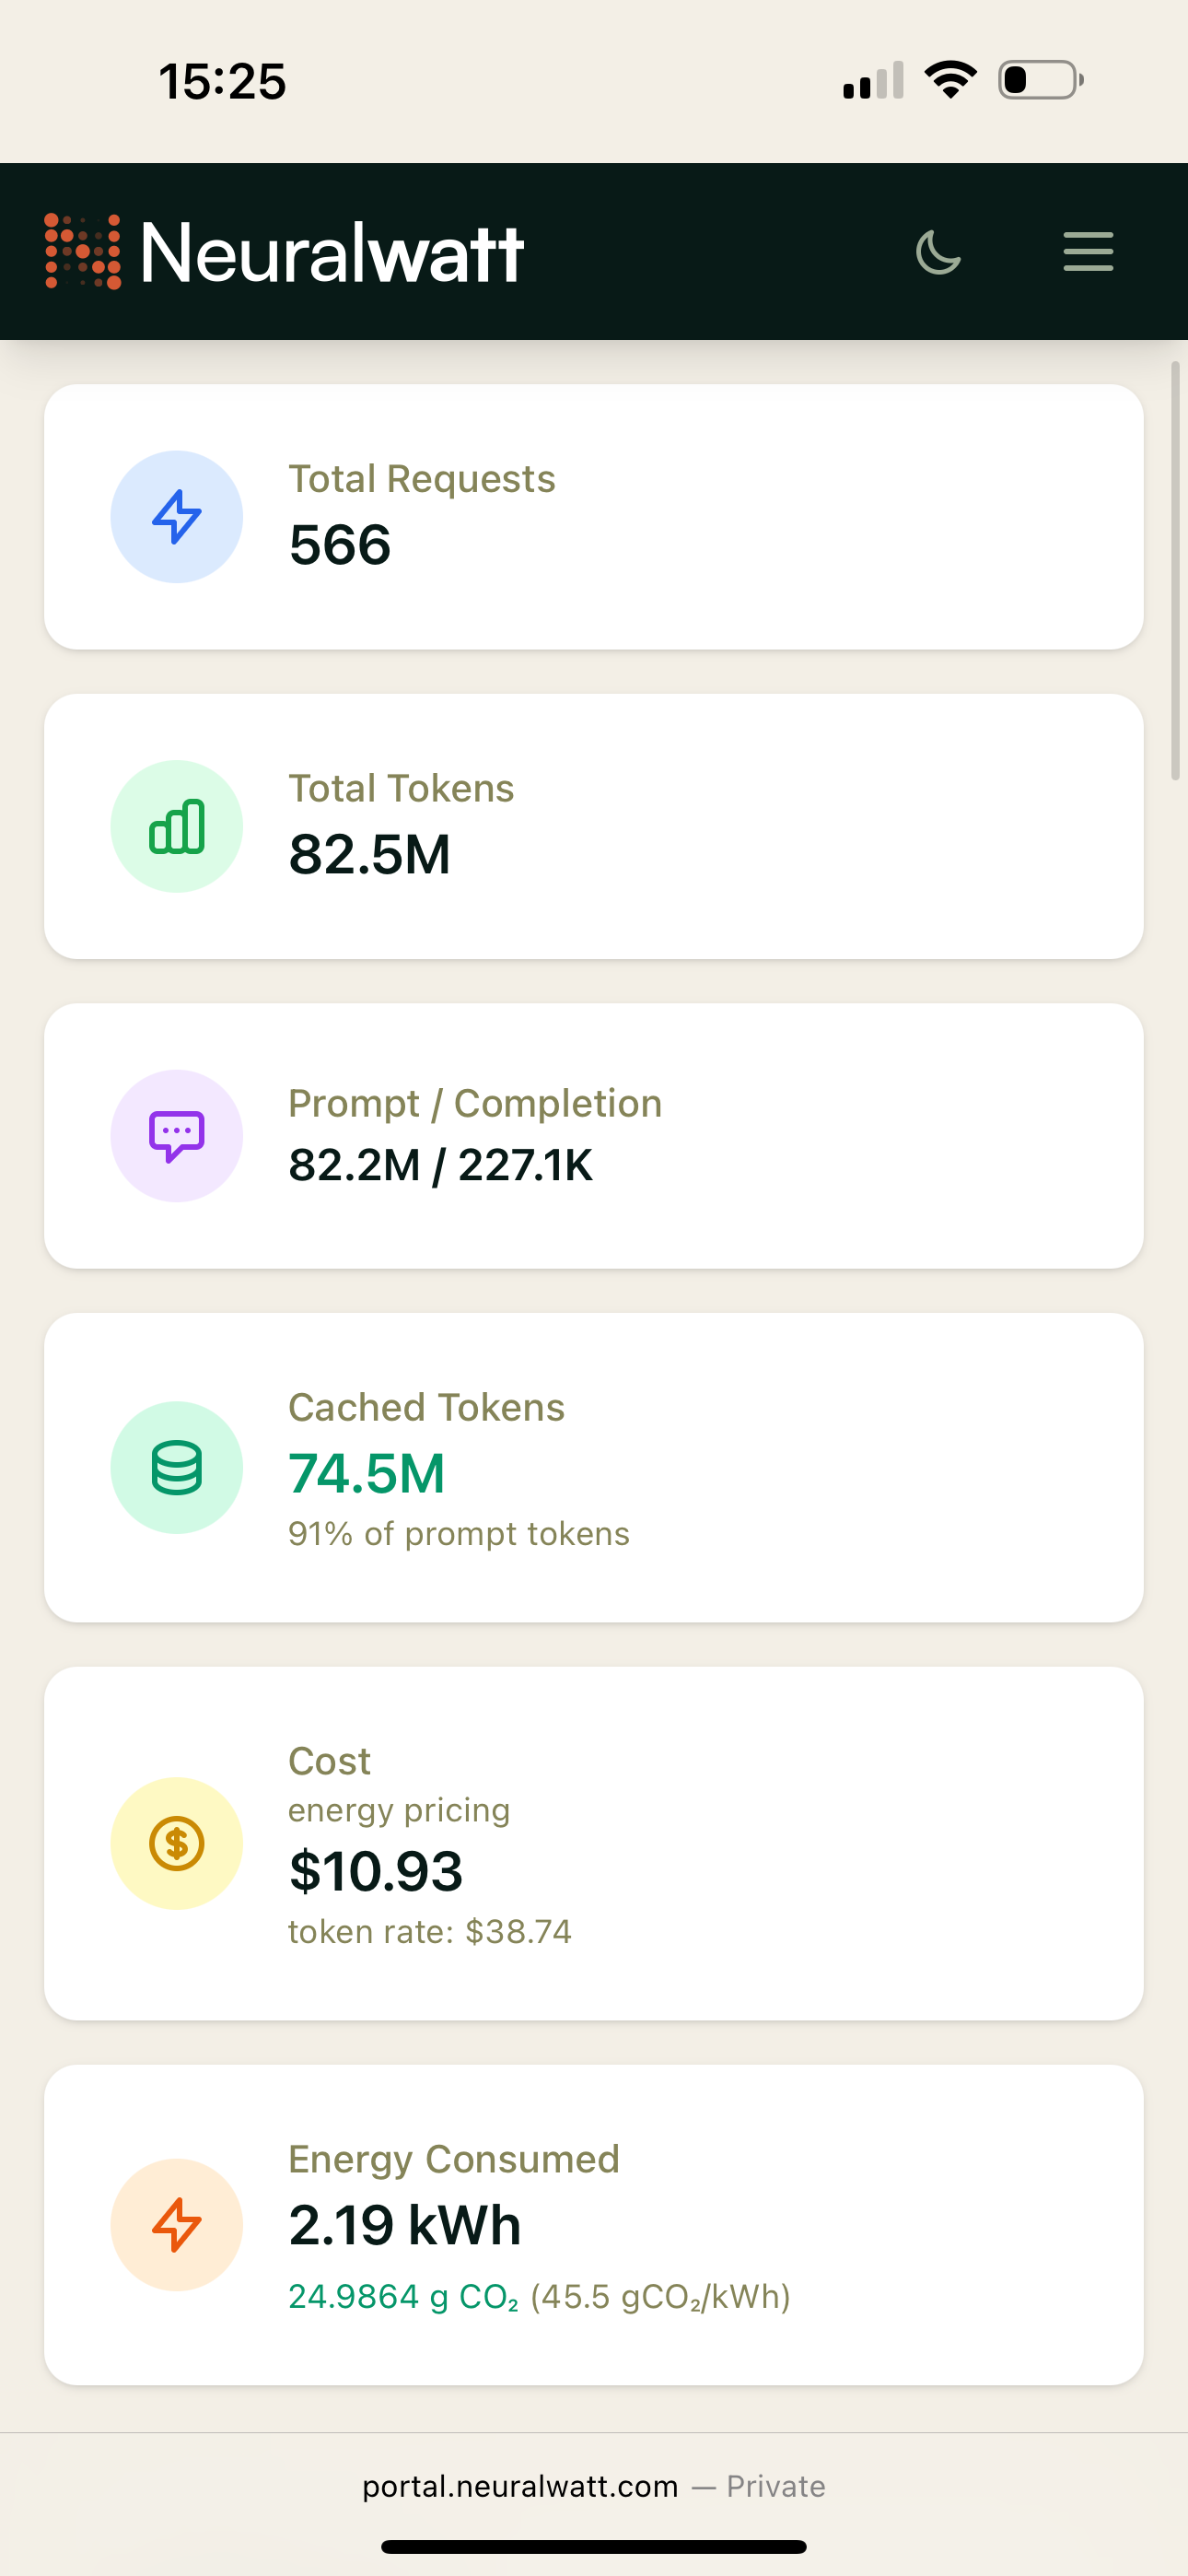
Task: Tap the $10.93 cost amount
Action: click(x=376, y=1872)
